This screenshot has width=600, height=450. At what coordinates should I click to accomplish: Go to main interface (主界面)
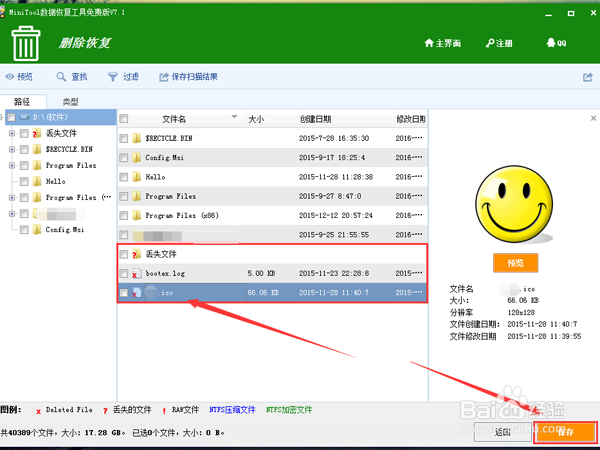pyautogui.click(x=443, y=43)
